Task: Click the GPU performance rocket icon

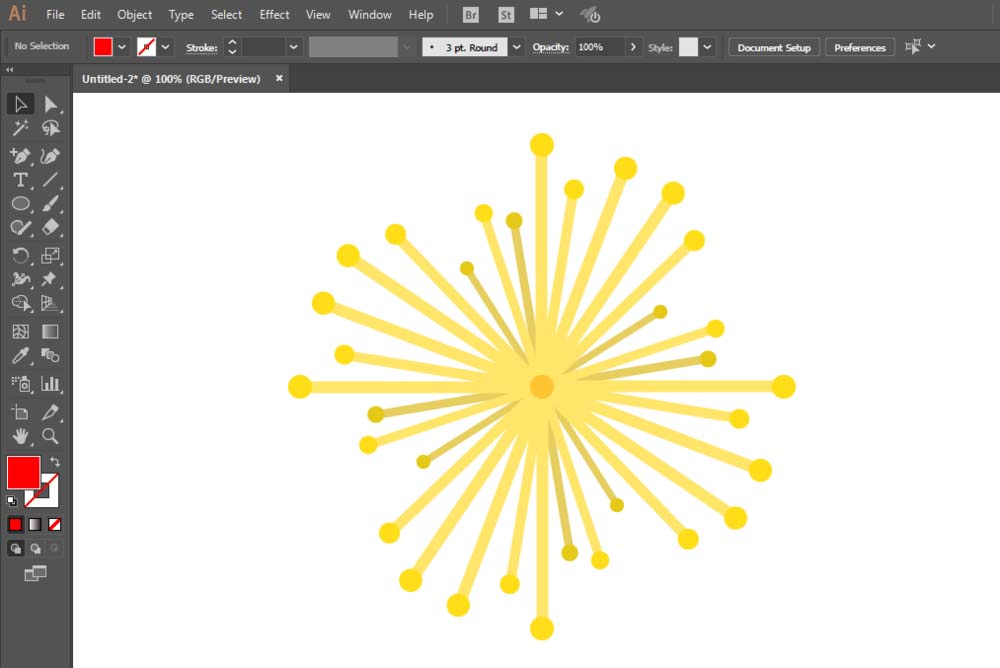Action: point(591,15)
